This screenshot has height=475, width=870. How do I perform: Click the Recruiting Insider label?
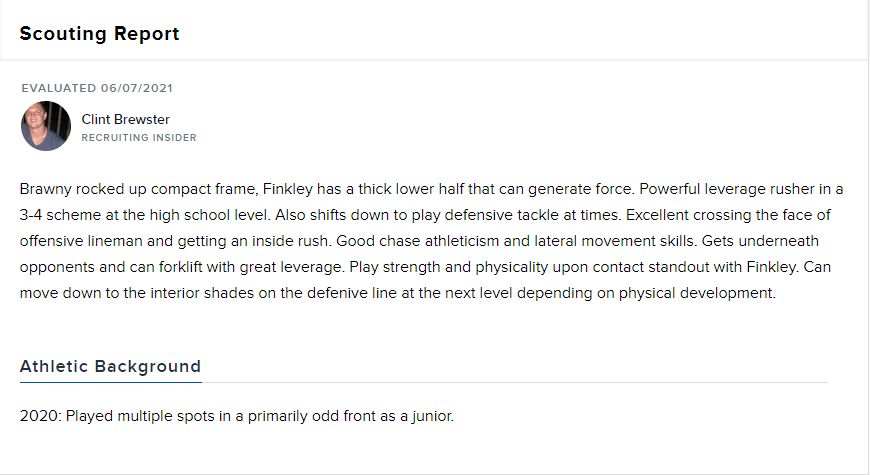point(139,138)
